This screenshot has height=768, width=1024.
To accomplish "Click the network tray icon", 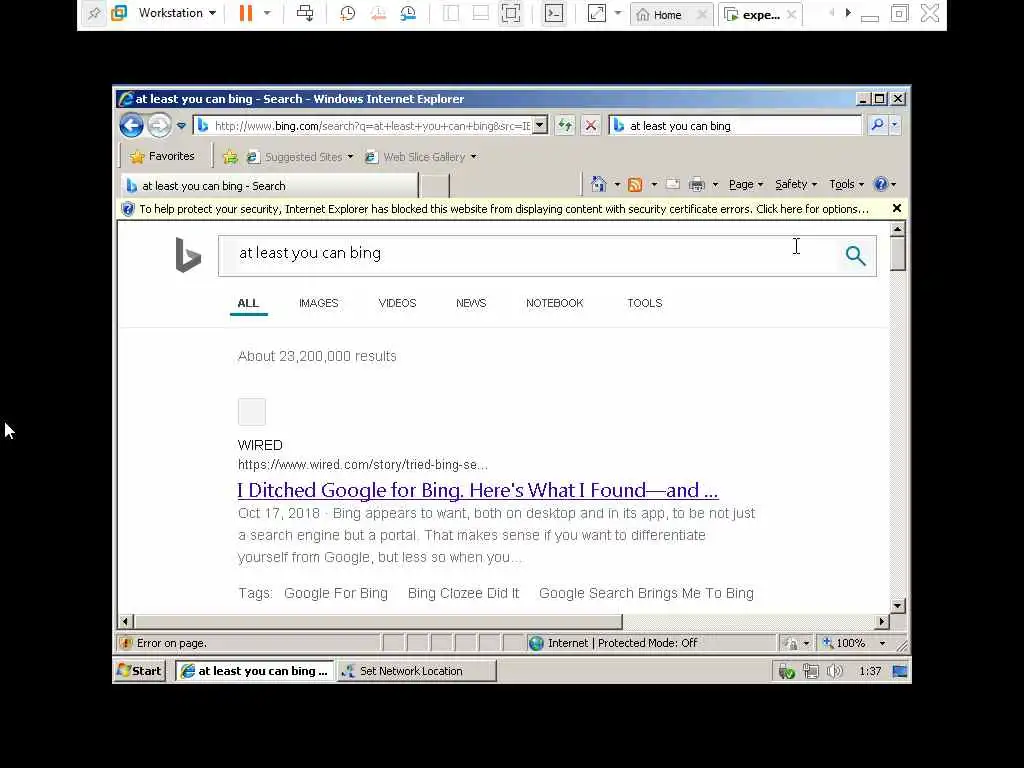I will click(811, 671).
